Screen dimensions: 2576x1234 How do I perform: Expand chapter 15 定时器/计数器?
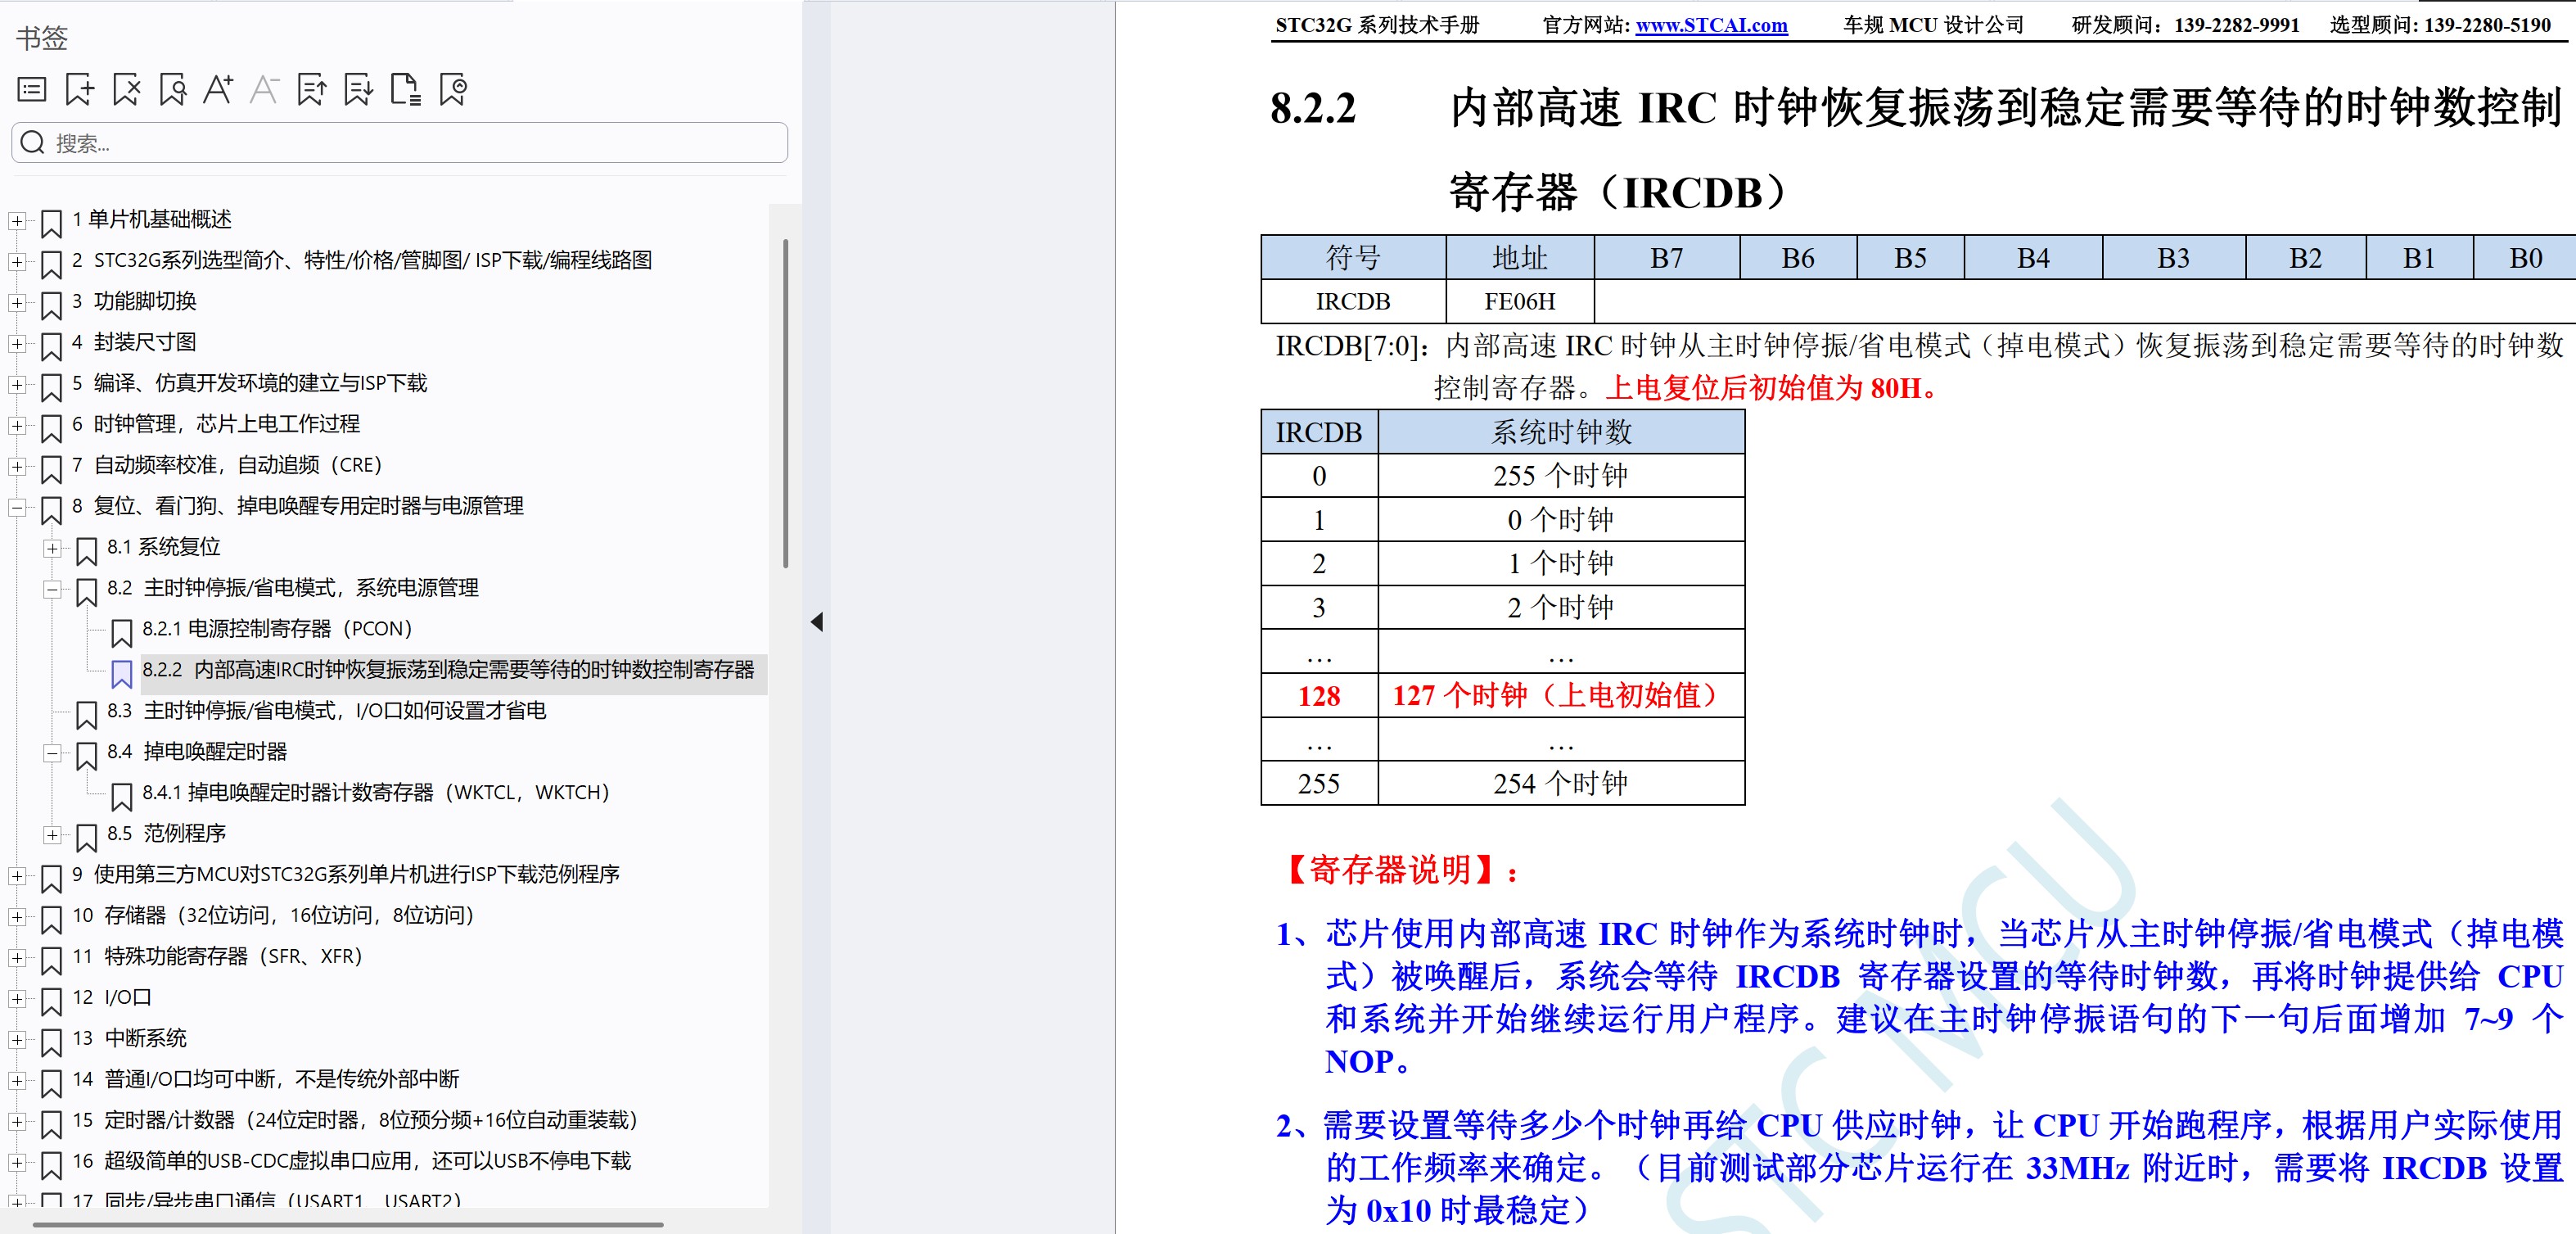(x=17, y=1121)
